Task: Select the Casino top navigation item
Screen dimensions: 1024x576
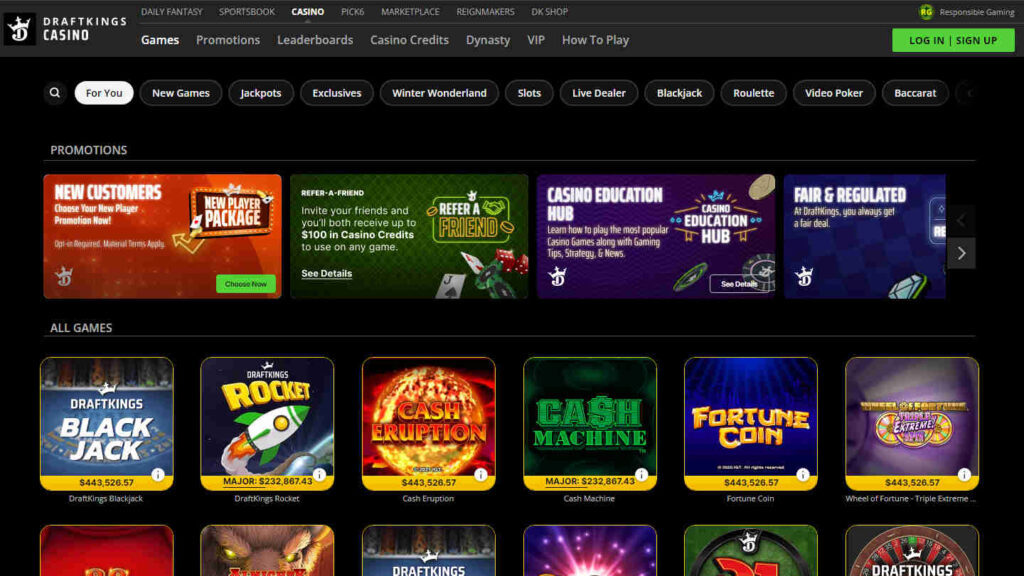Action: tap(308, 12)
